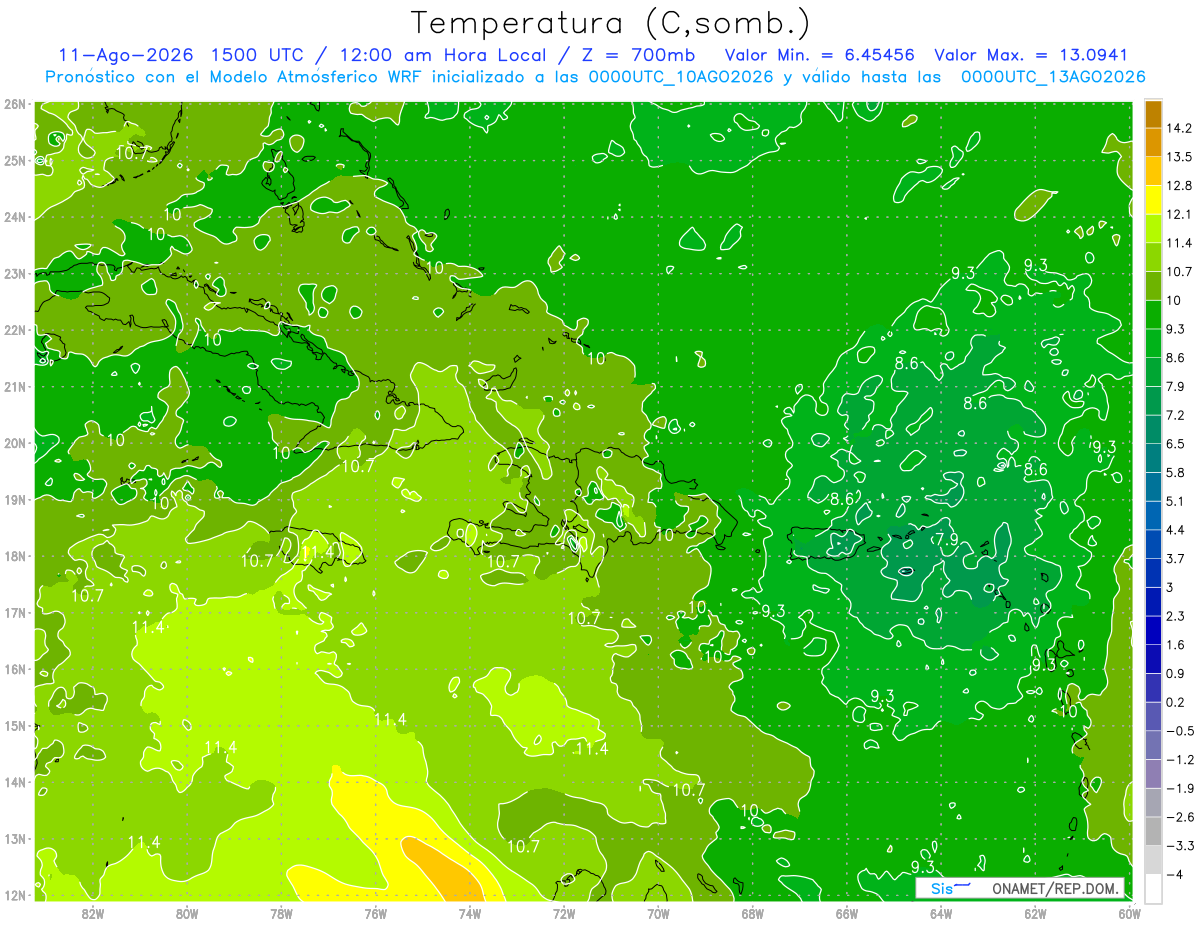The height and width of the screenshot is (927, 1200).
Task: Click the blue swatch between 4.4 and 3.7
Action: 1153,543
